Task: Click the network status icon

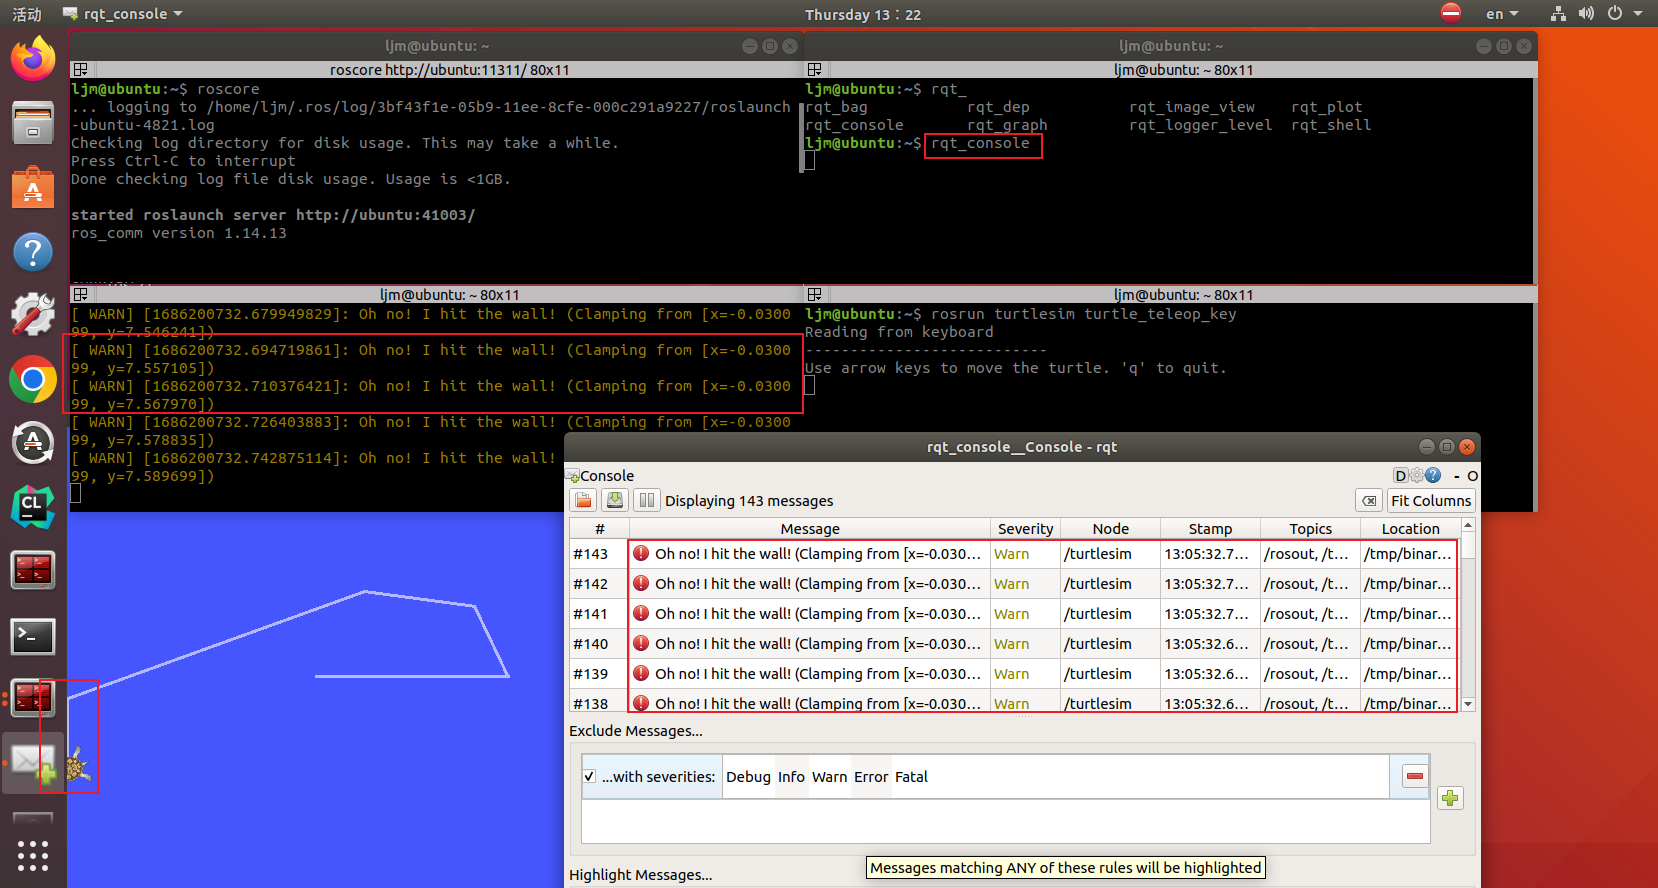Action: pos(1558,14)
